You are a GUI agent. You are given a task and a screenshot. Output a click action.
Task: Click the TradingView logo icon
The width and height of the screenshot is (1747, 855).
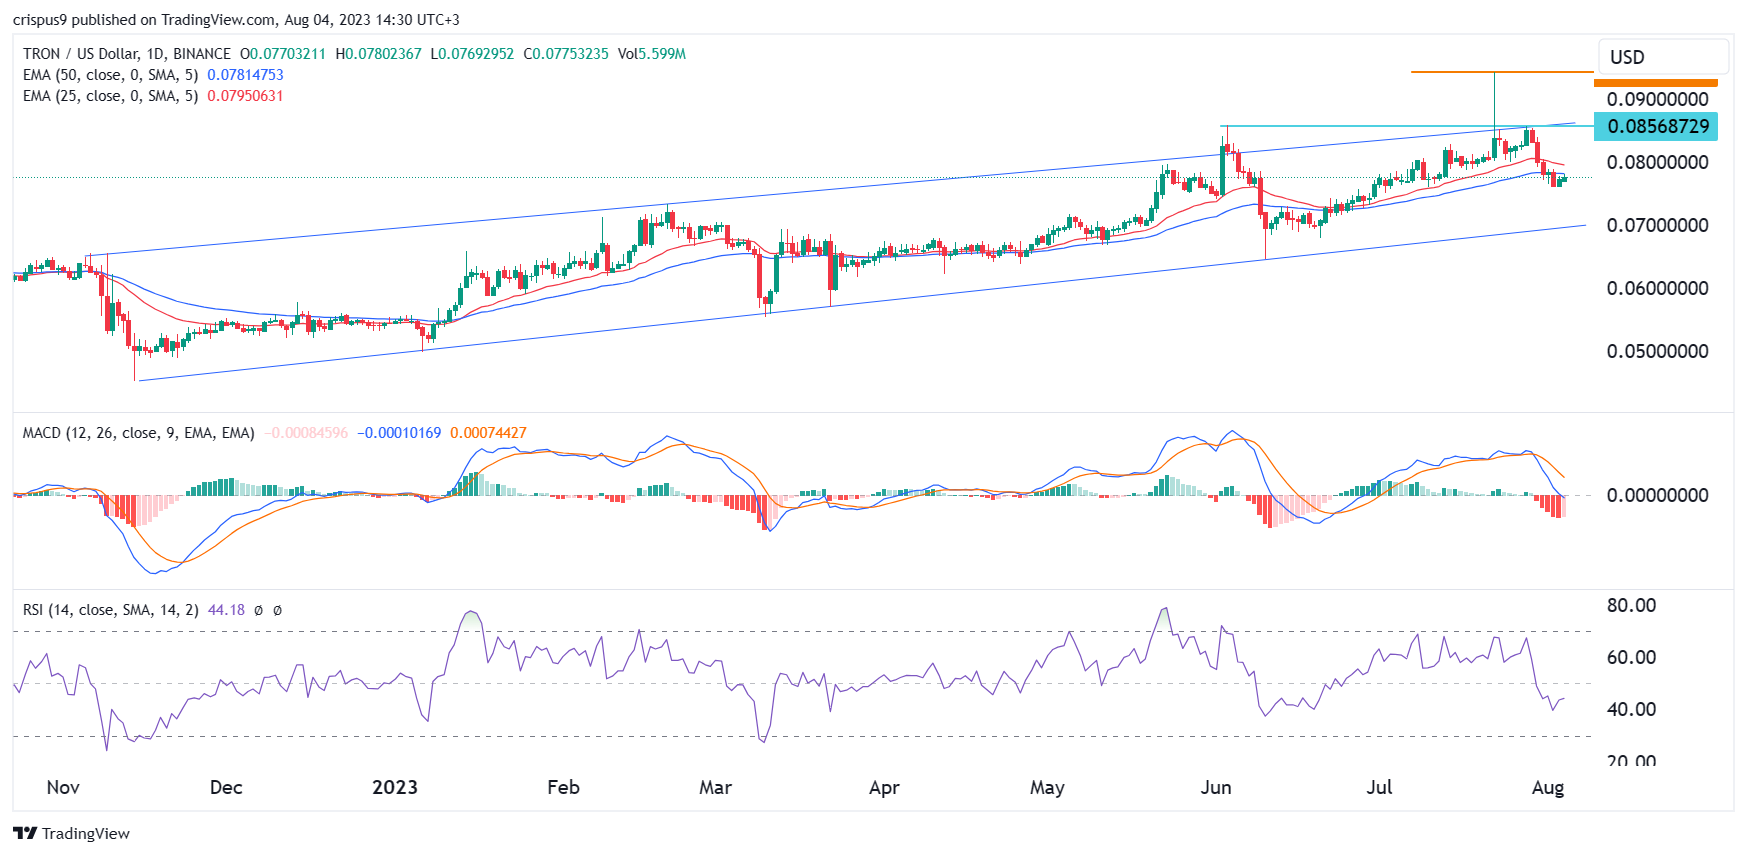coord(25,833)
